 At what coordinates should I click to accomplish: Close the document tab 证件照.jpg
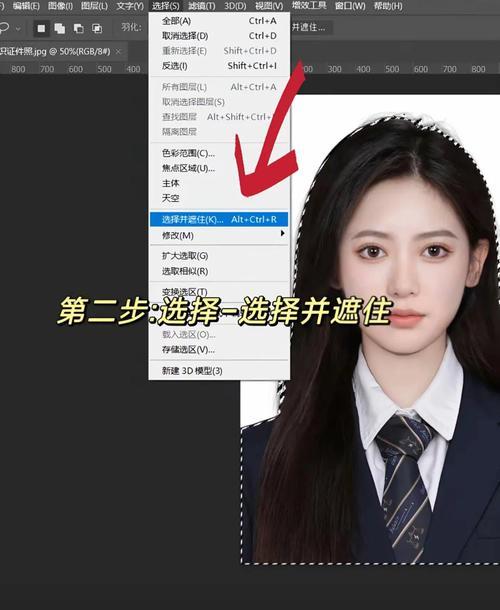click(x=118, y=51)
